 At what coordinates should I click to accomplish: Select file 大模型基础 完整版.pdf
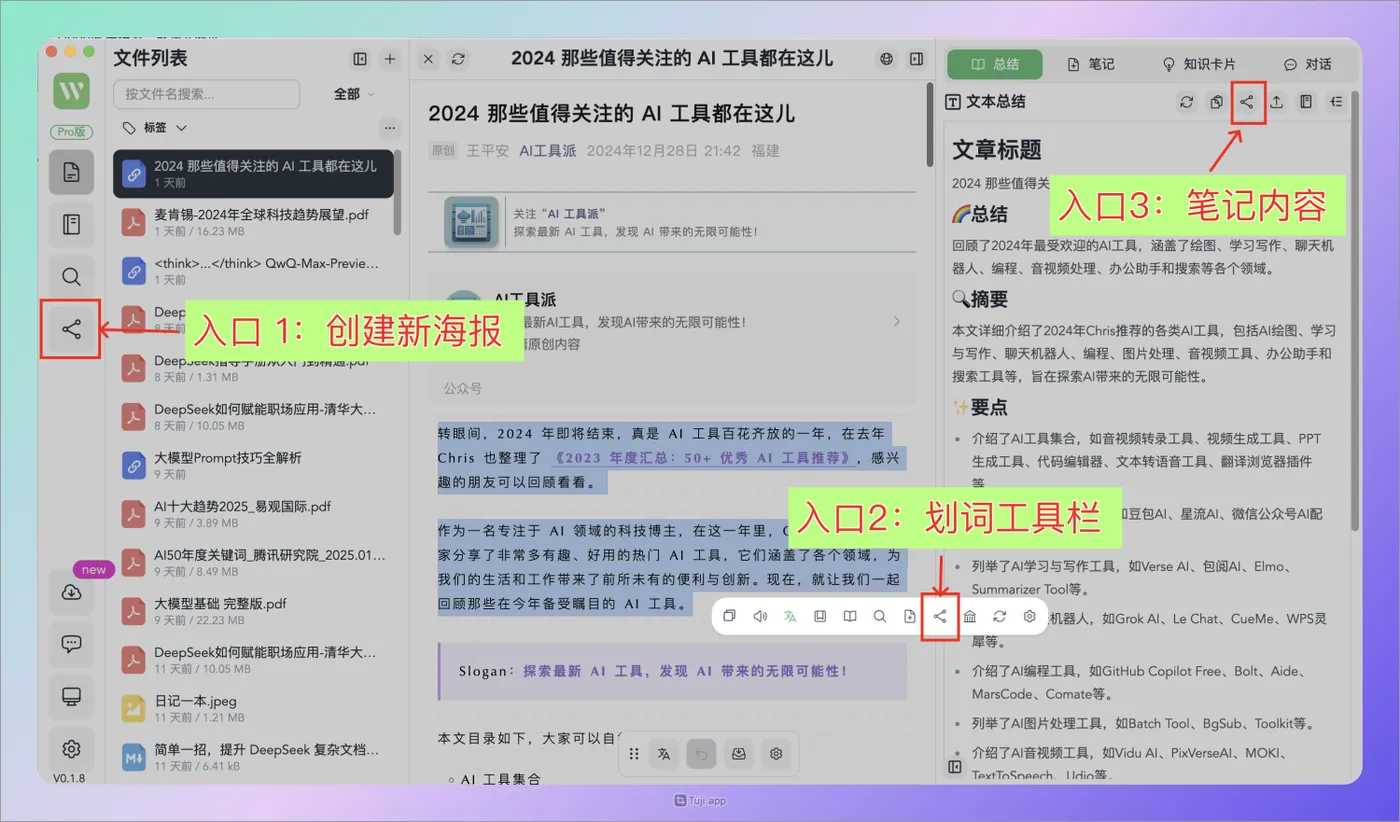[254, 611]
